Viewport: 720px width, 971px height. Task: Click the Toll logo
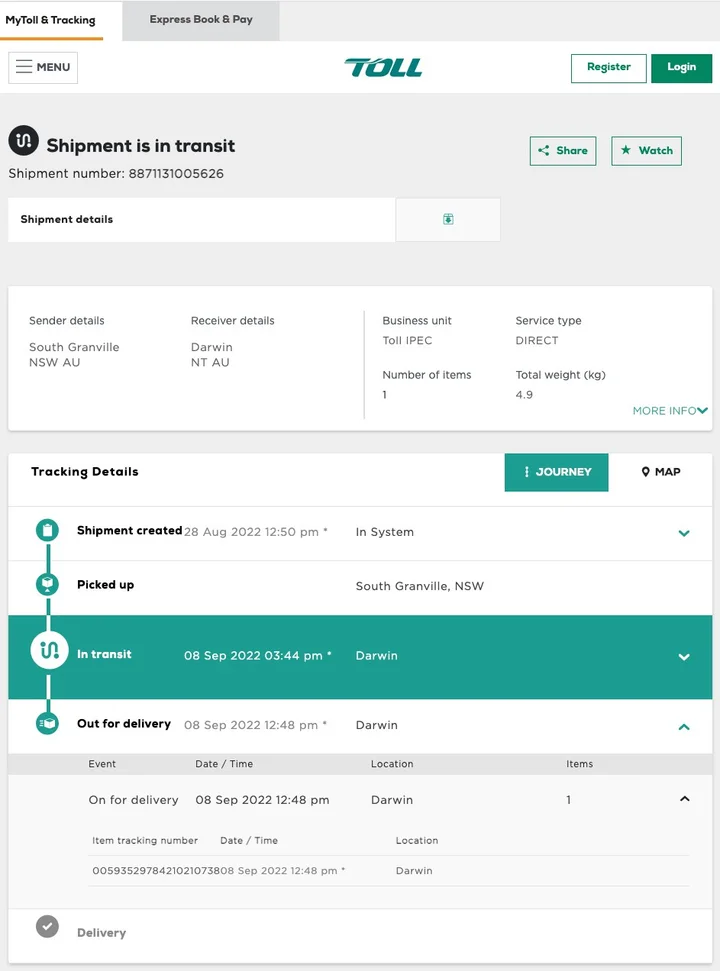pos(383,68)
